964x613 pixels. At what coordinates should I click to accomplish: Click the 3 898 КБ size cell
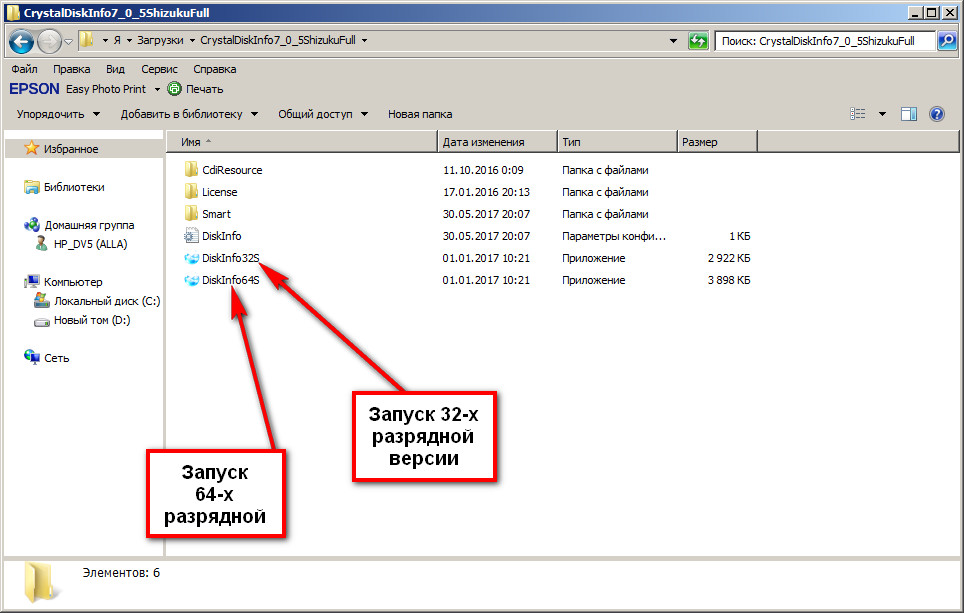(729, 280)
